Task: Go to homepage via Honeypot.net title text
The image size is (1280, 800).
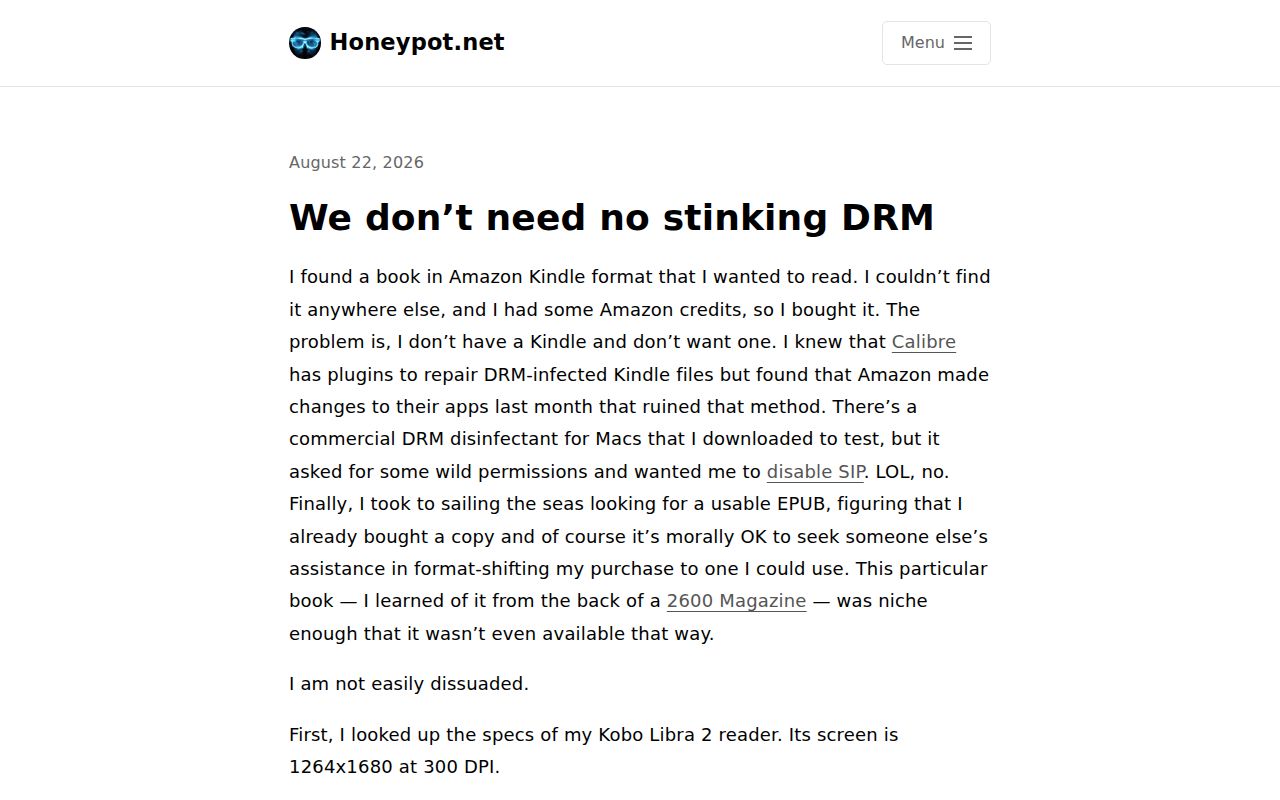Action: click(x=417, y=42)
